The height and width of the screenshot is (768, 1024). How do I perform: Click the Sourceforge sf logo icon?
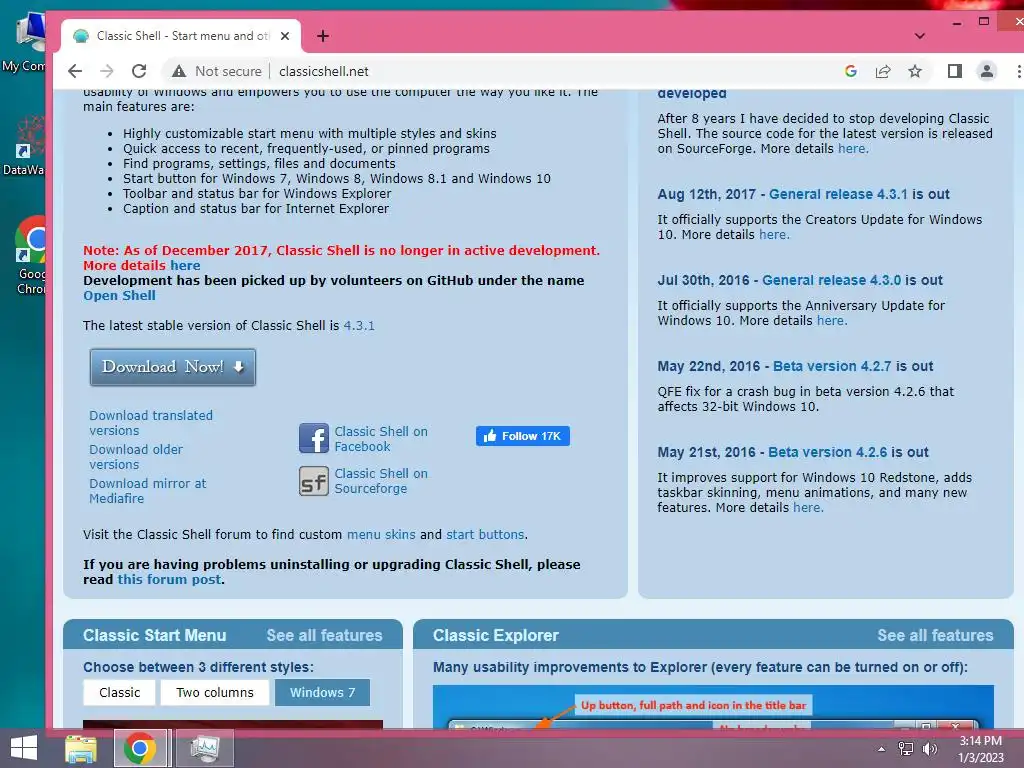[313, 481]
